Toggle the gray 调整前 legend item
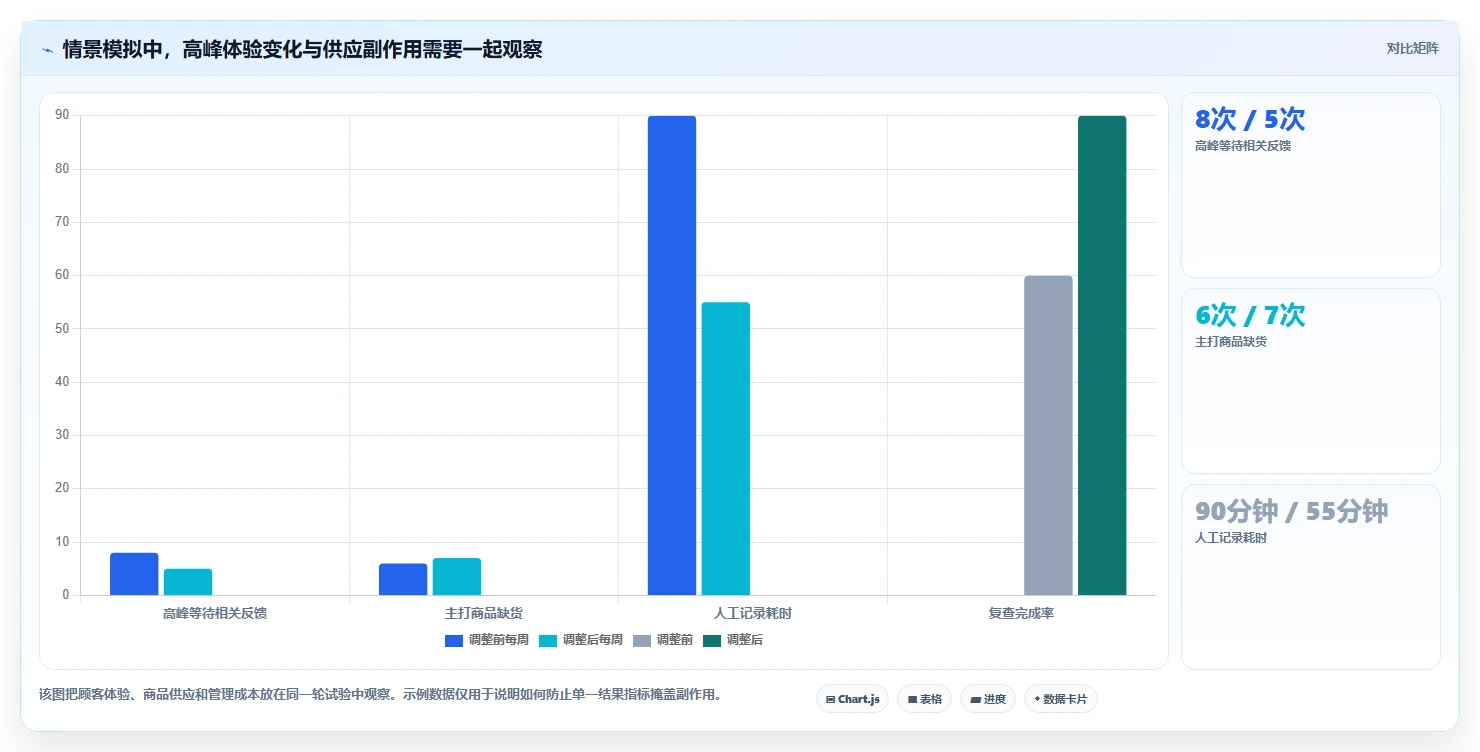The width and height of the screenshot is (1480, 752). pyautogui.click(x=663, y=640)
